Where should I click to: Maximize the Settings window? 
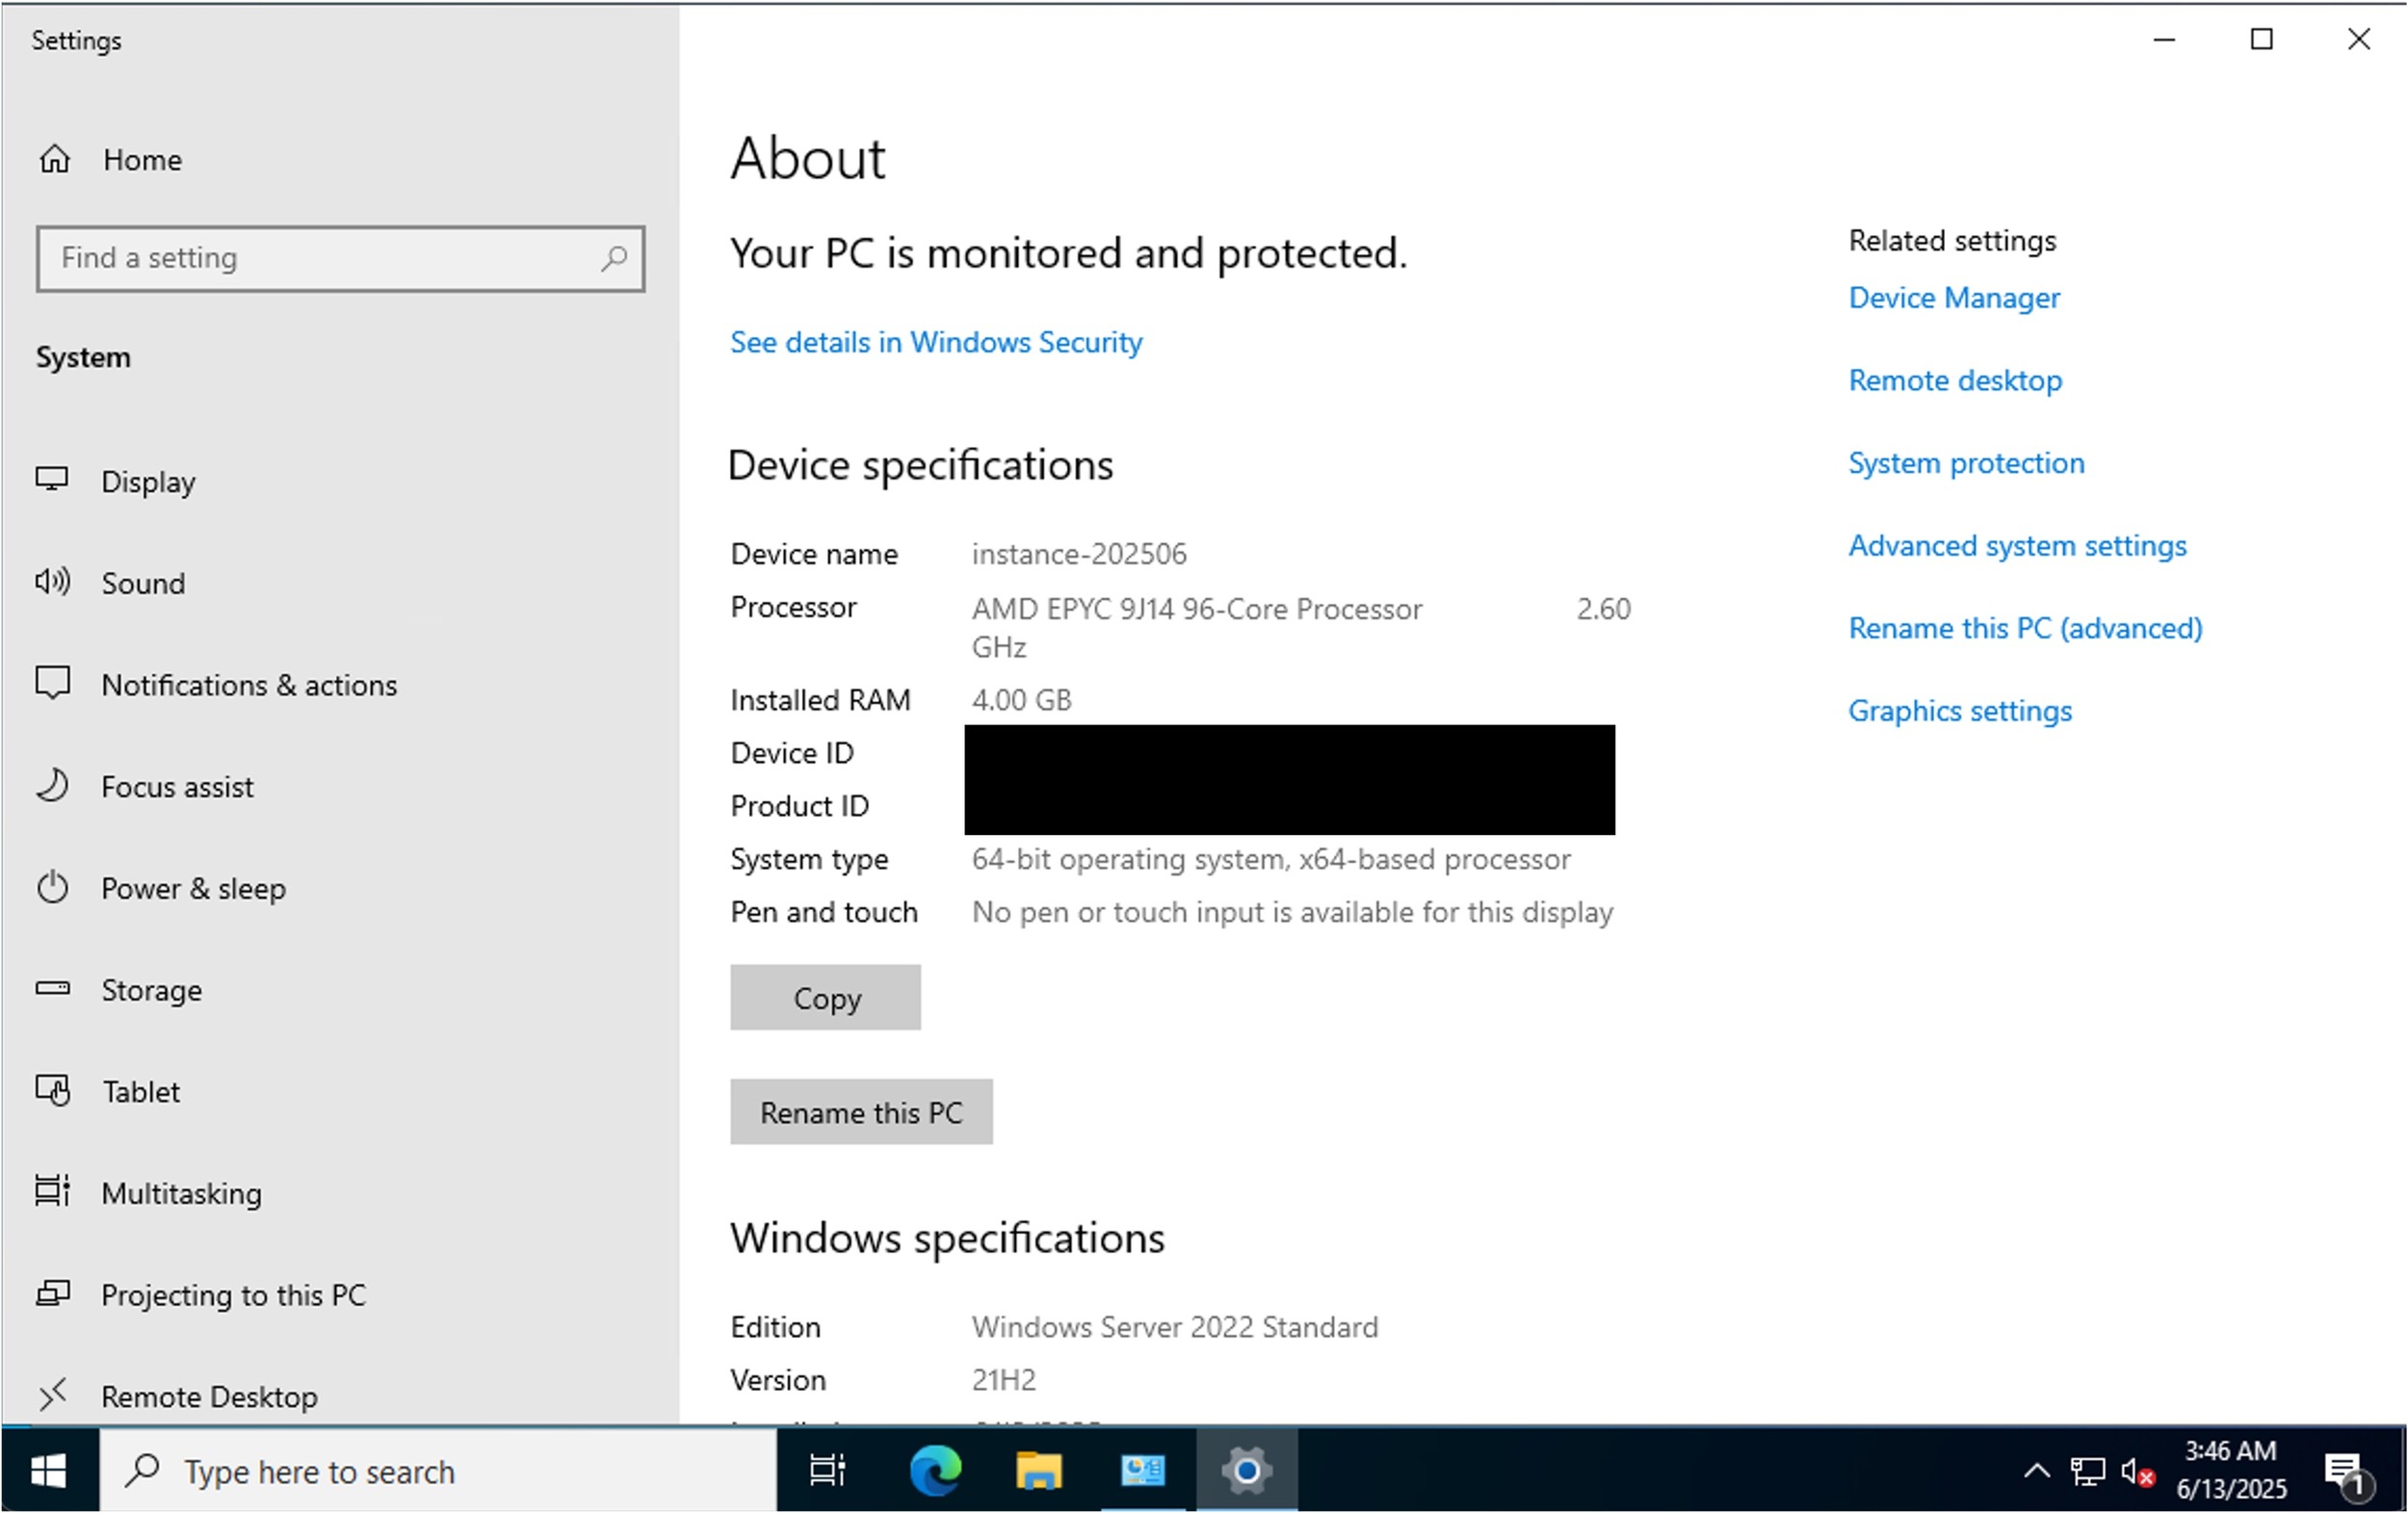click(x=2261, y=40)
